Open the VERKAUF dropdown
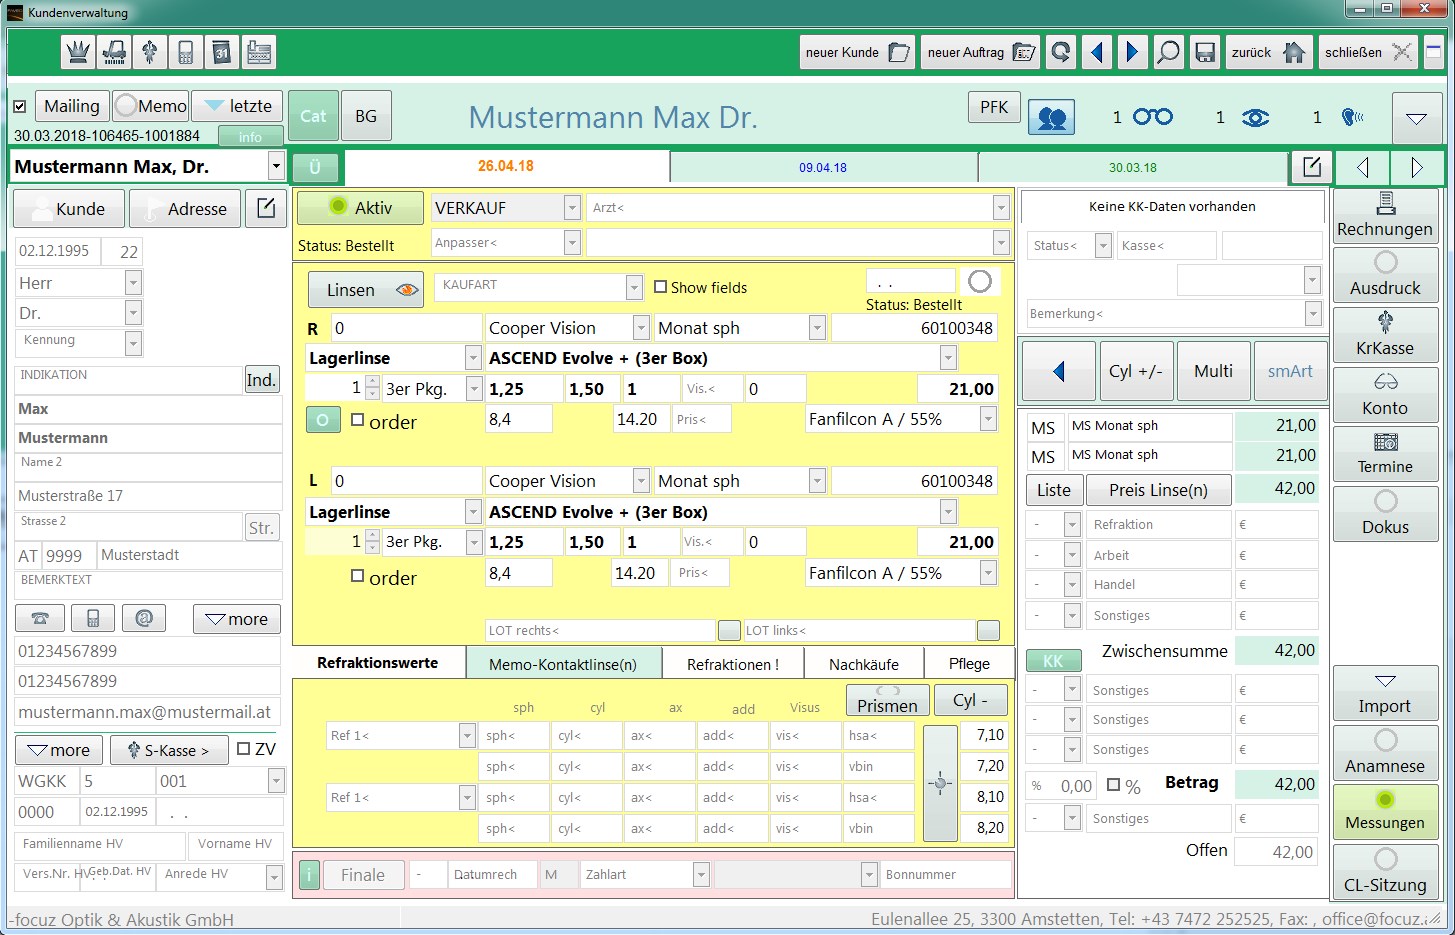The height and width of the screenshot is (935, 1455). point(572,208)
